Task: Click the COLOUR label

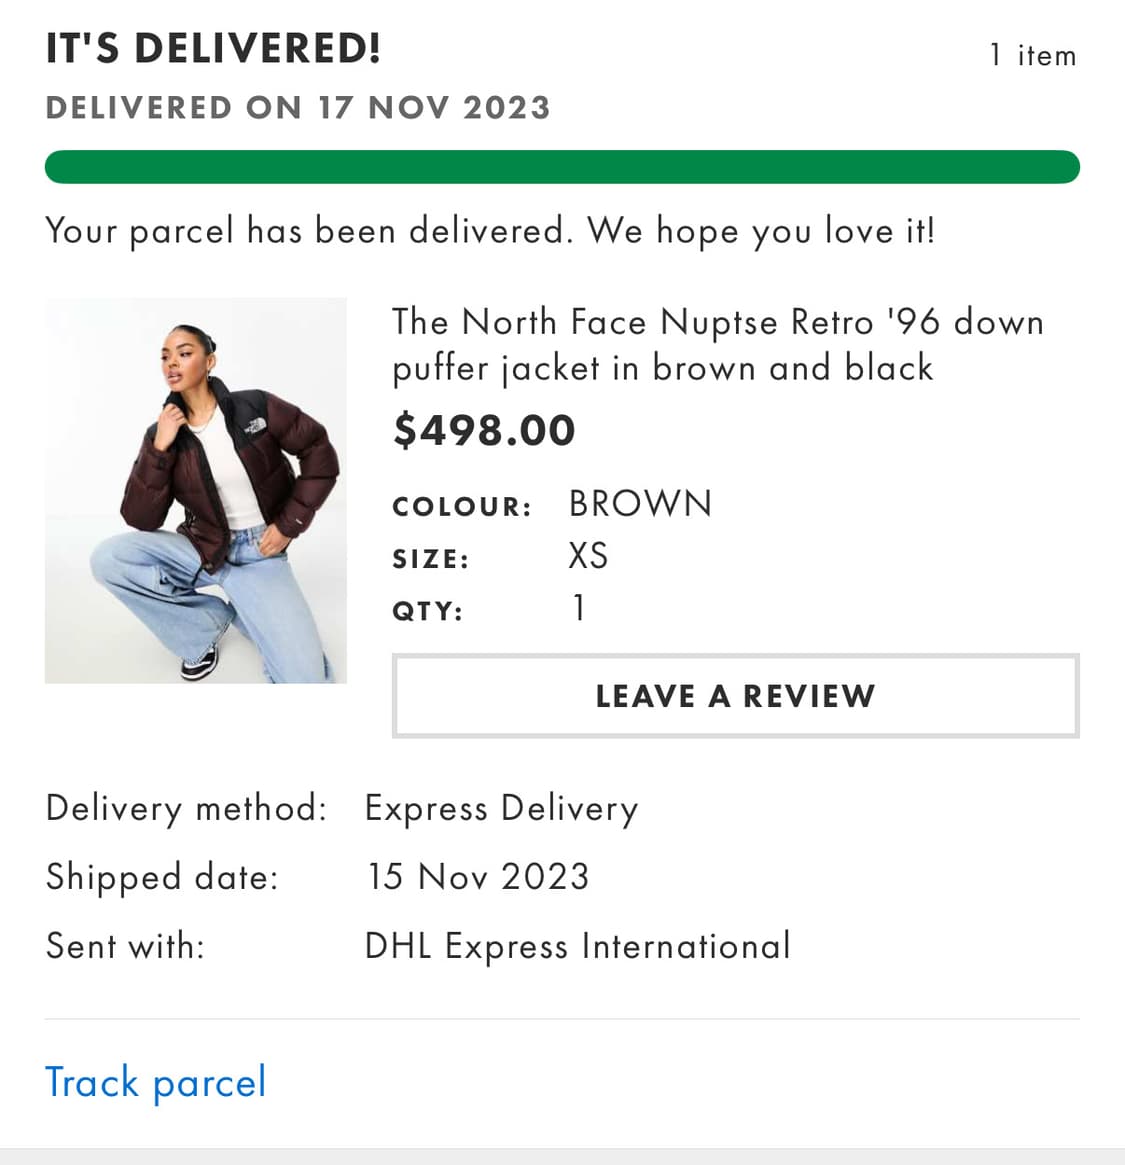Action: point(461,507)
